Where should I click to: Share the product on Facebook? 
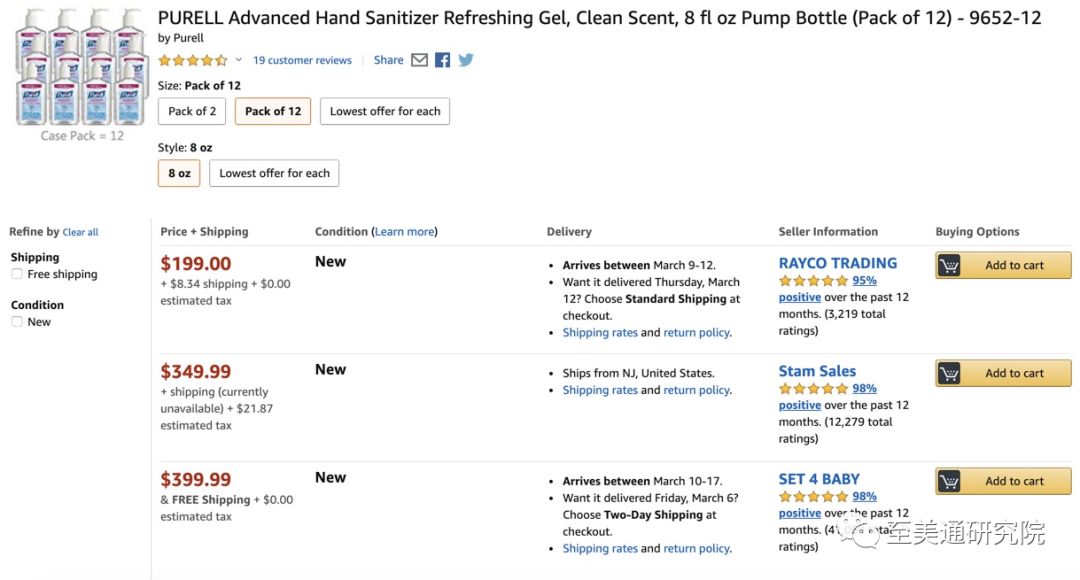coord(443,60)
